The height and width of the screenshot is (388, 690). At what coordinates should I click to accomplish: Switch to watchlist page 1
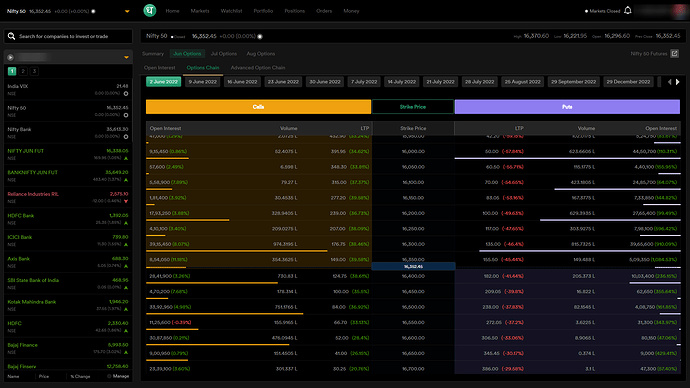[12, 71]
